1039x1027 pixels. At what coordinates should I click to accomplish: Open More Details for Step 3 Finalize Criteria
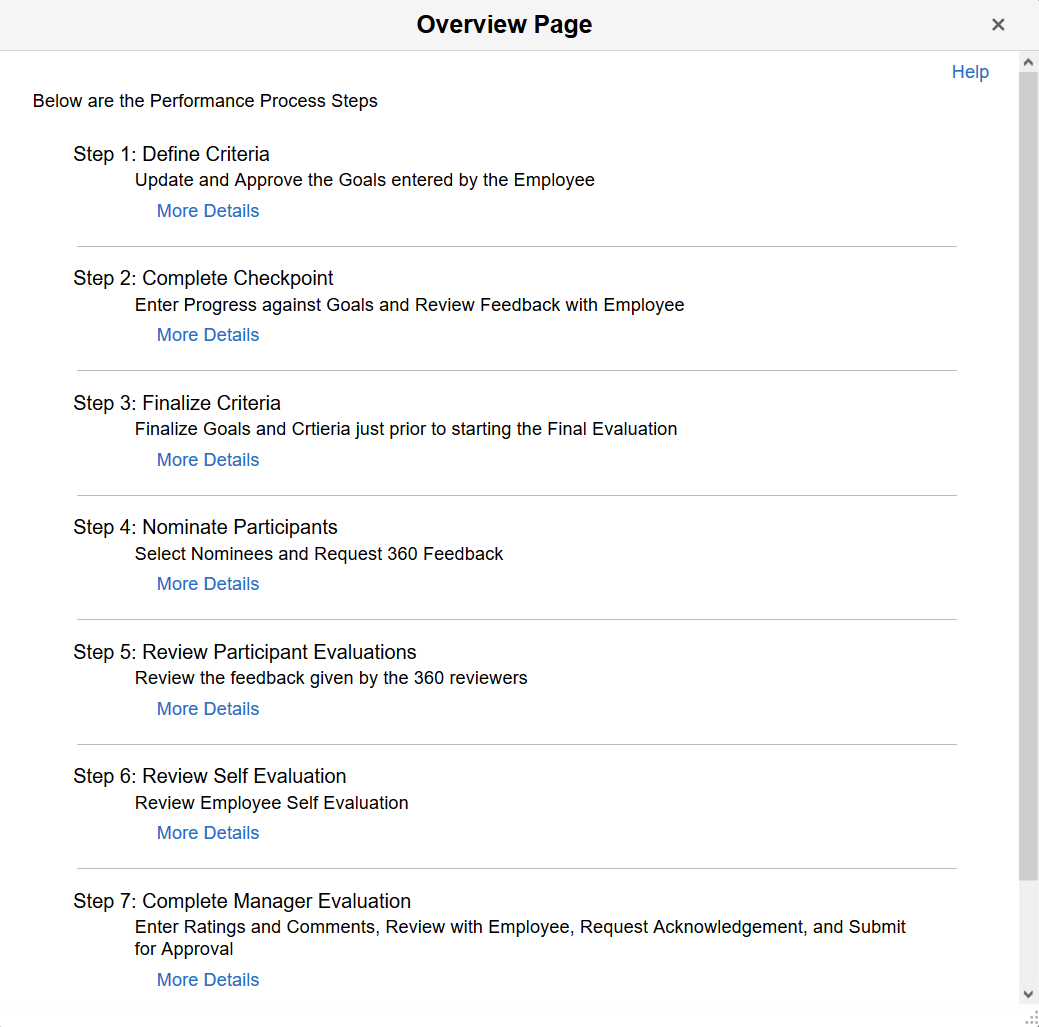207,459
